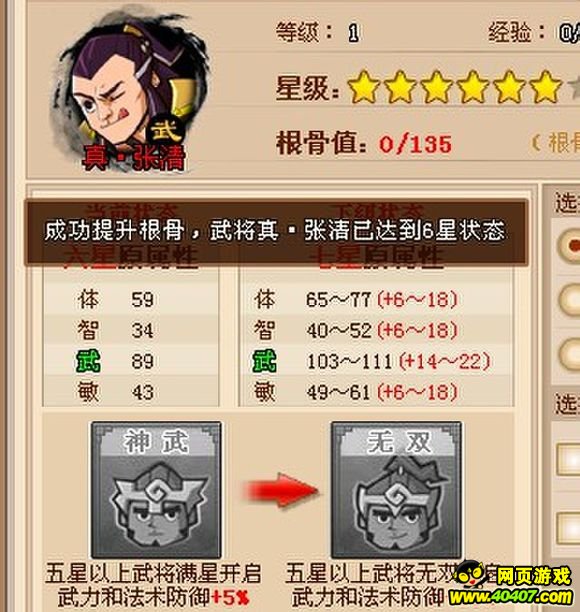
Task: Select the 神武 helmet skill icon
Action: (156, 490)
